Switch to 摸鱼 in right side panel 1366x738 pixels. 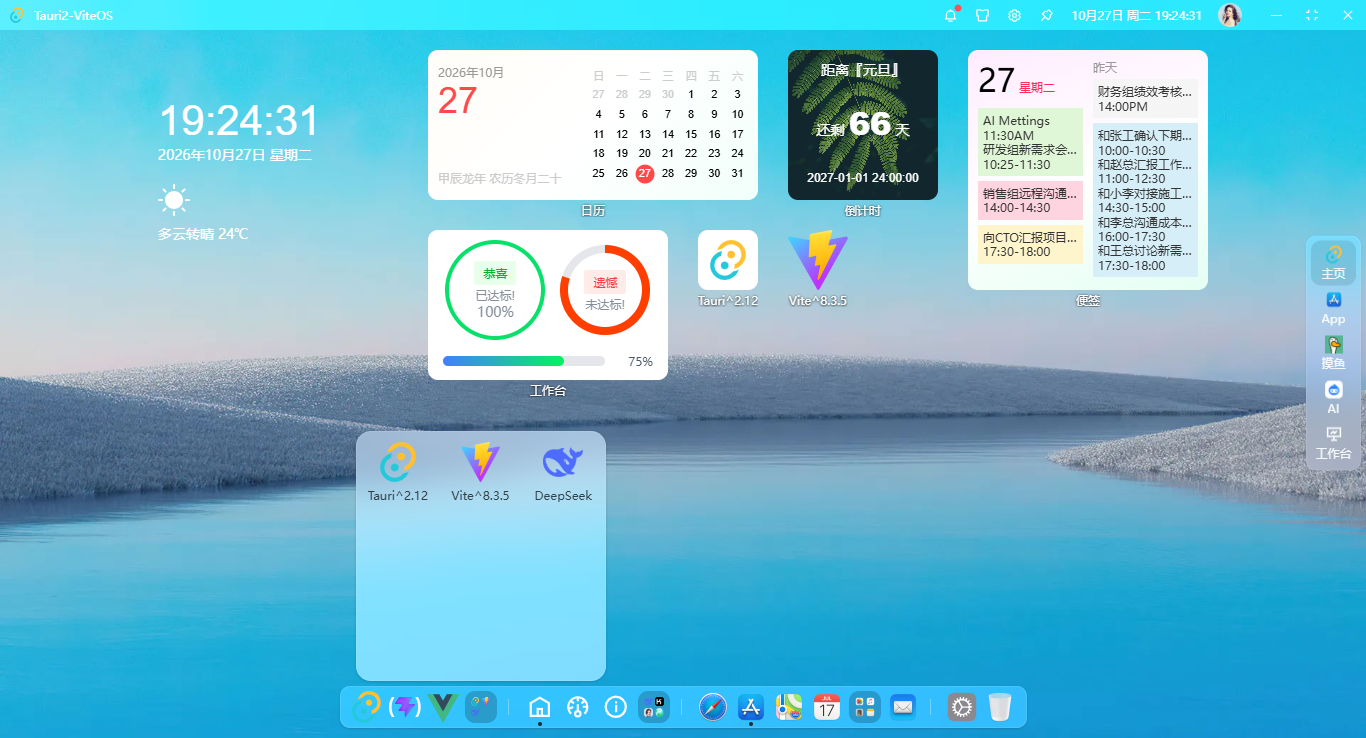[x=1333, y=353]
